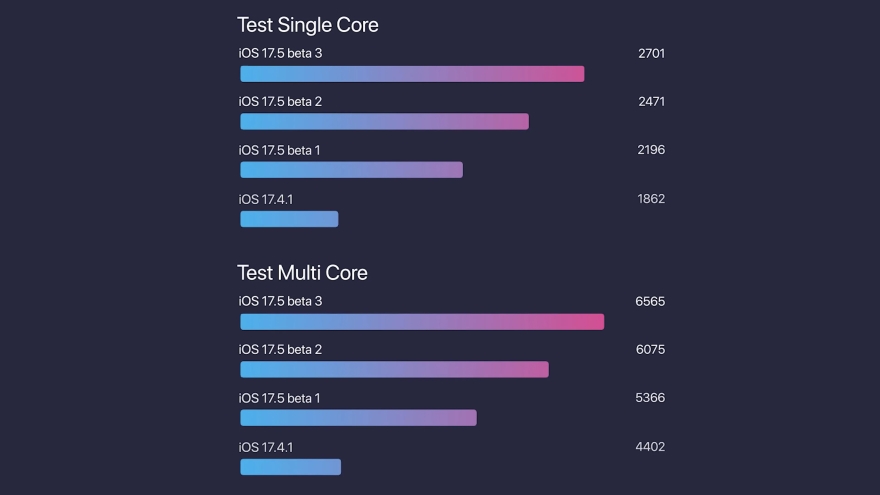Click the multi core iOS 17.4.1 bar
Screen dimensions: 880x495
tap(290, 467)
